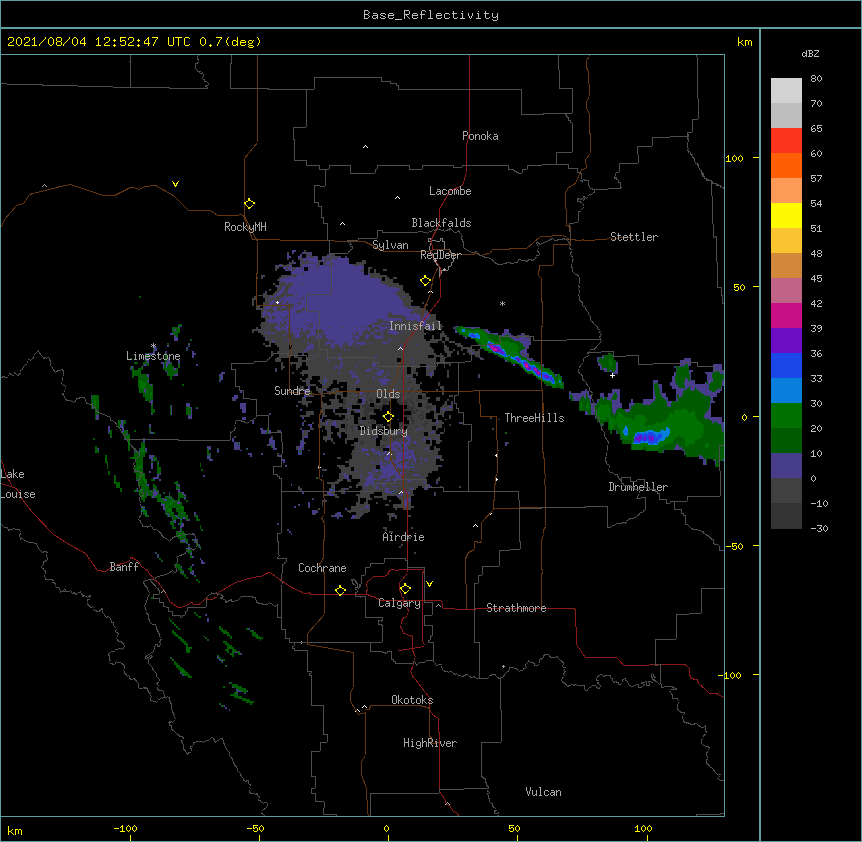Click the Olds label

(388, 394)
